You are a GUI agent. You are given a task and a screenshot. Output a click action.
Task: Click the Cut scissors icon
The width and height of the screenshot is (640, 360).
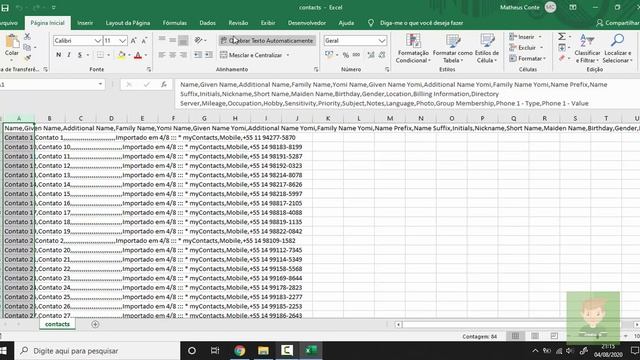(x=27, y=37)
